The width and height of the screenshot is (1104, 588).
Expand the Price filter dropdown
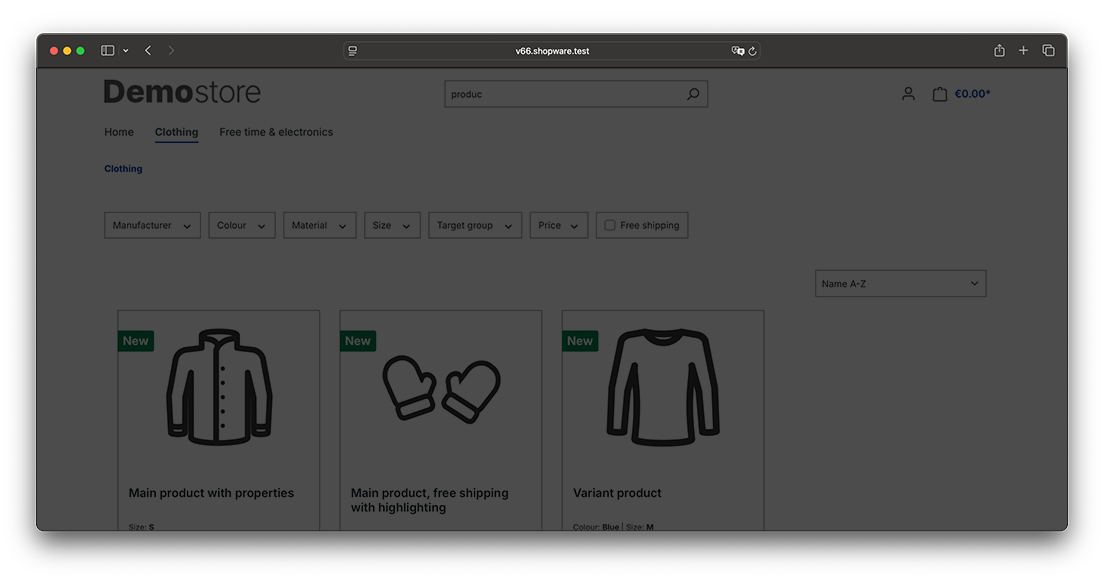[x=558, y=226]
